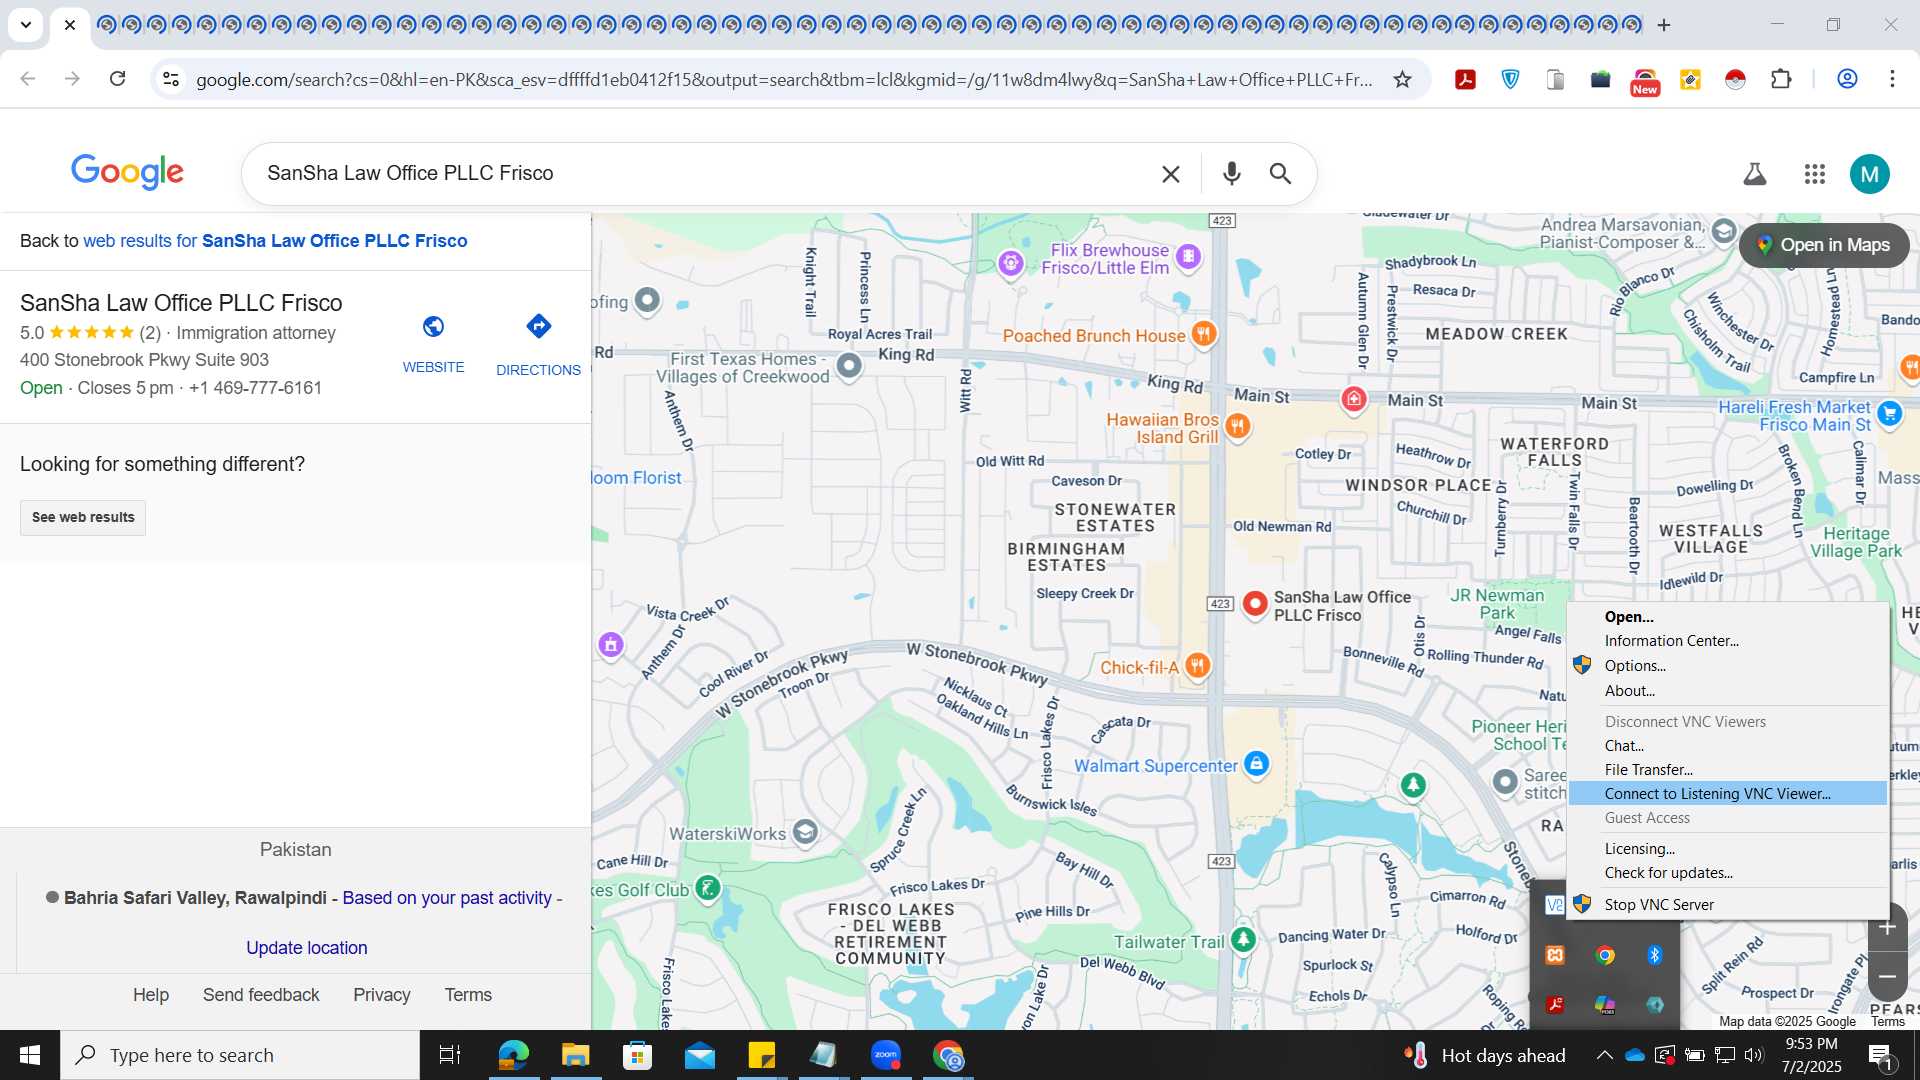Open a new browser tab
Image resolution: width=1920 pixels, height=1080 pixels.
coord(1664,25)
